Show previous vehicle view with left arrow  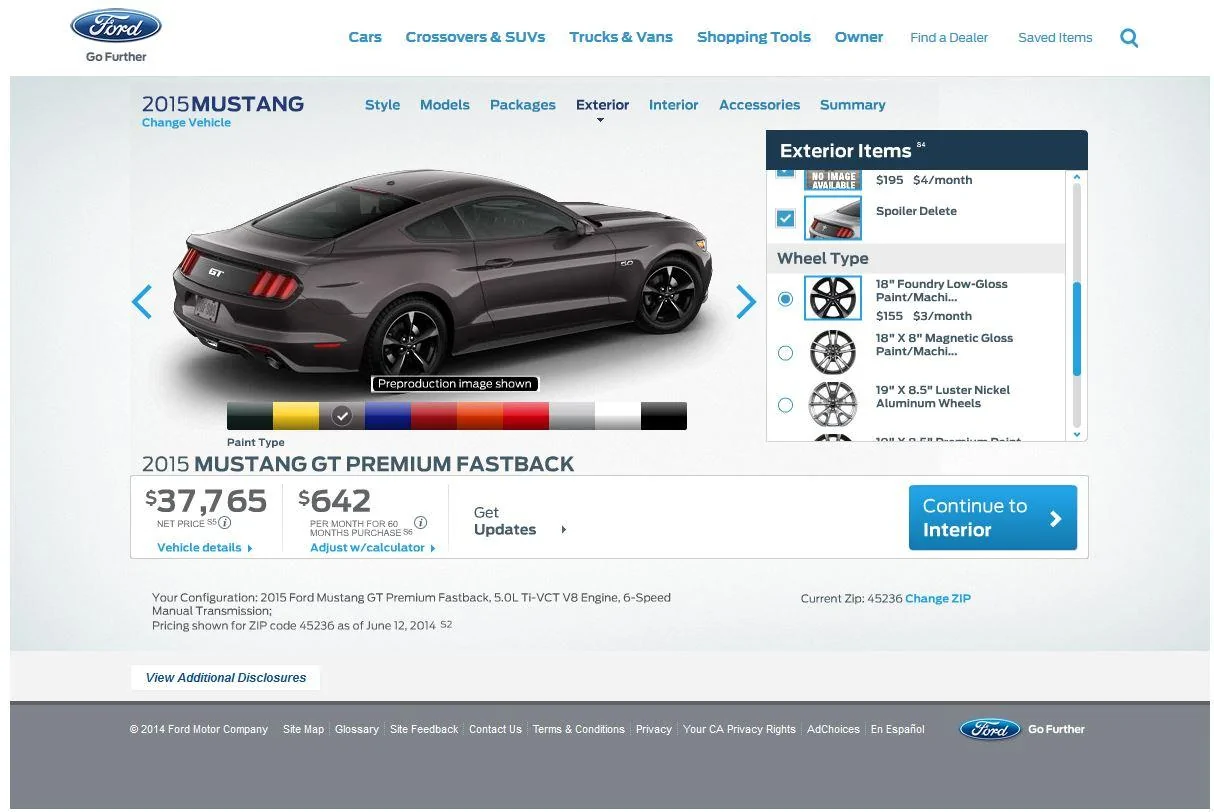click(x=142, y=302)
